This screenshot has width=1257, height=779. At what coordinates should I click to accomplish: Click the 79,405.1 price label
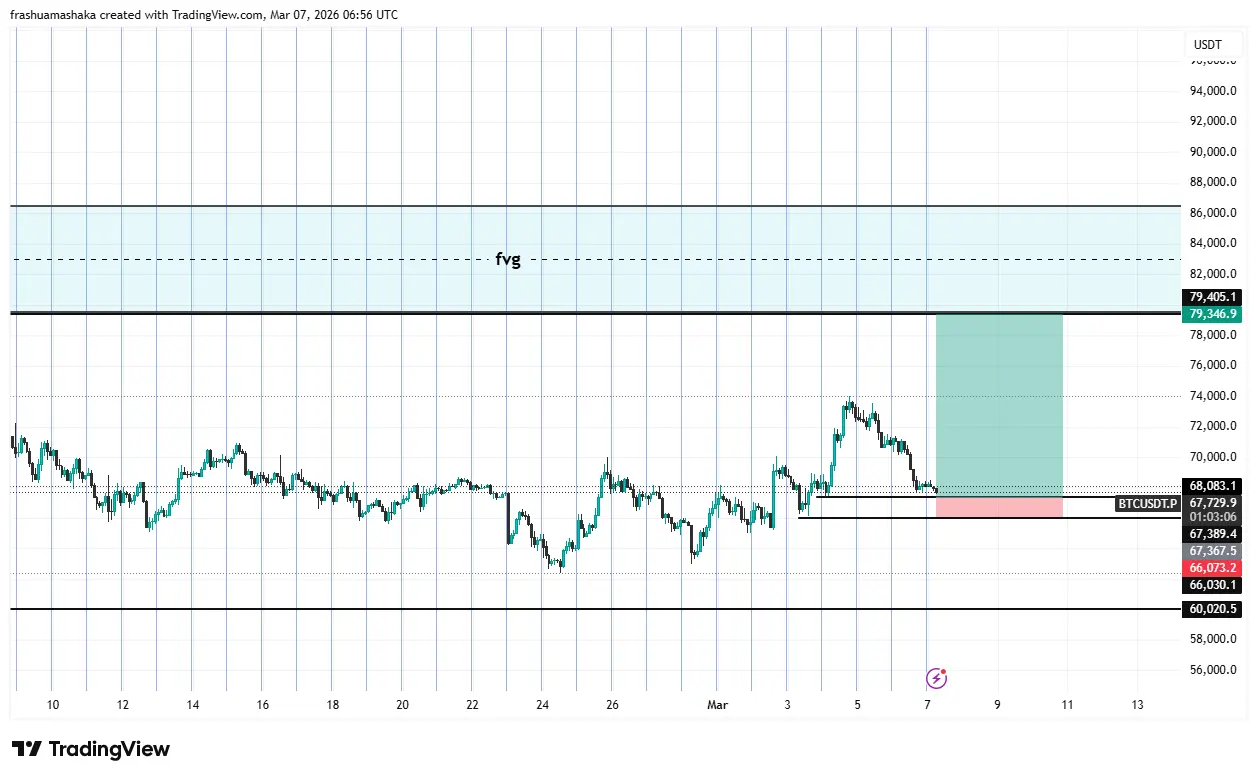pyautogui.click(x=1213, y=297)
